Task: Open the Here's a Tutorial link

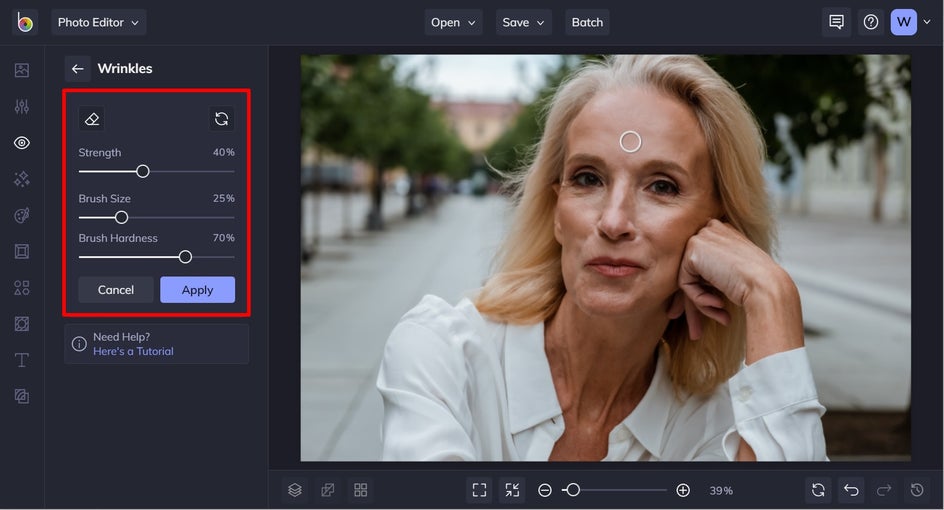Action: point(133,351)
